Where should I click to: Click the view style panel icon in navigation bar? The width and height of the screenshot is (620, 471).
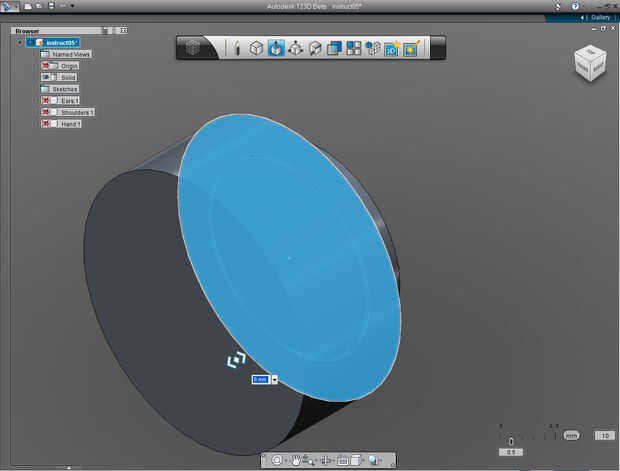coord(355,460)
